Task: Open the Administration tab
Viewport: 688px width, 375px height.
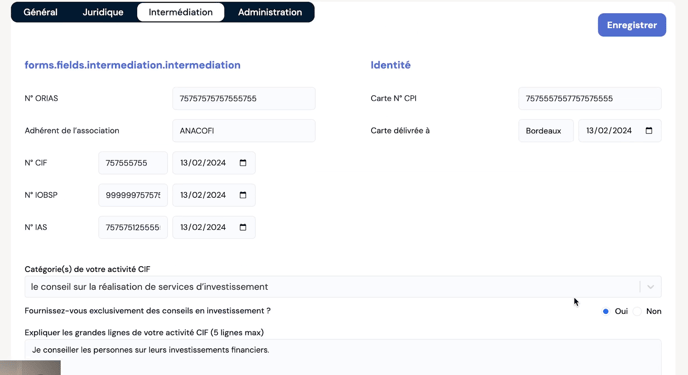Action: pyautogui.click(x=270, y=12)
